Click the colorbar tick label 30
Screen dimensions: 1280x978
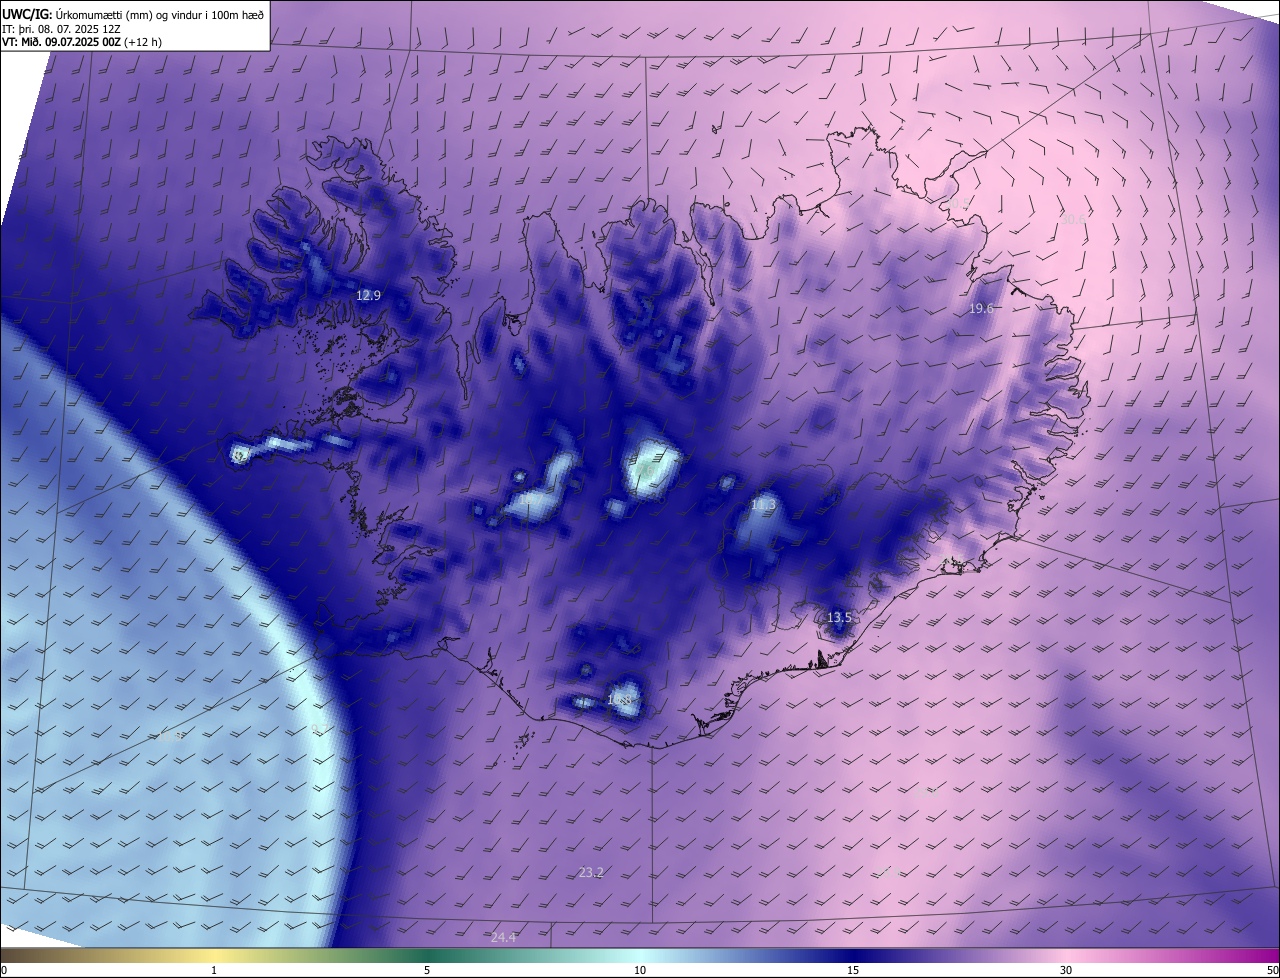click(x=1066, y=970)
